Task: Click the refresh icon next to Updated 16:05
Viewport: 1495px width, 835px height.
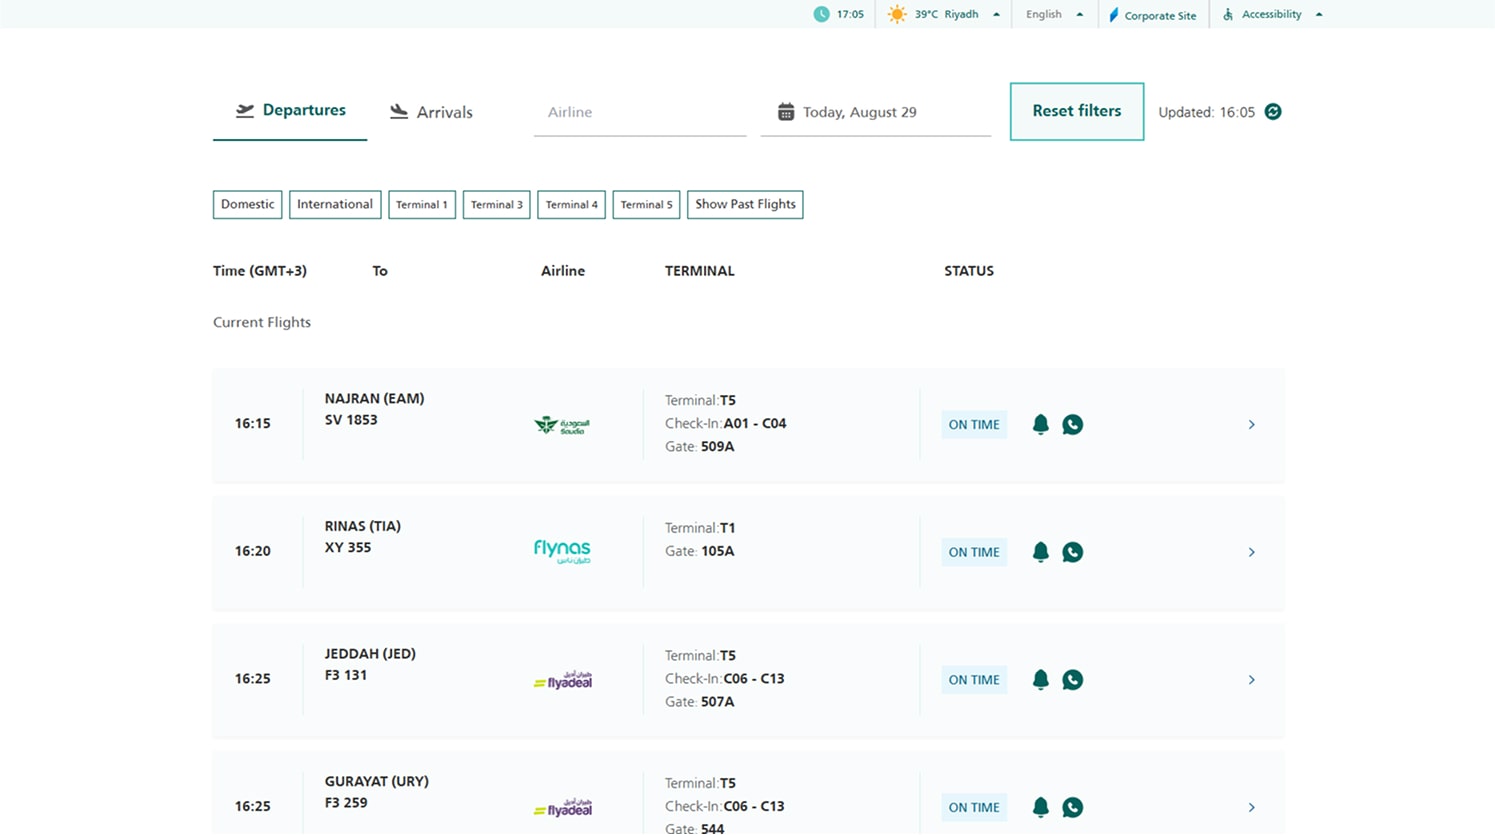Action: (1273, 111)
